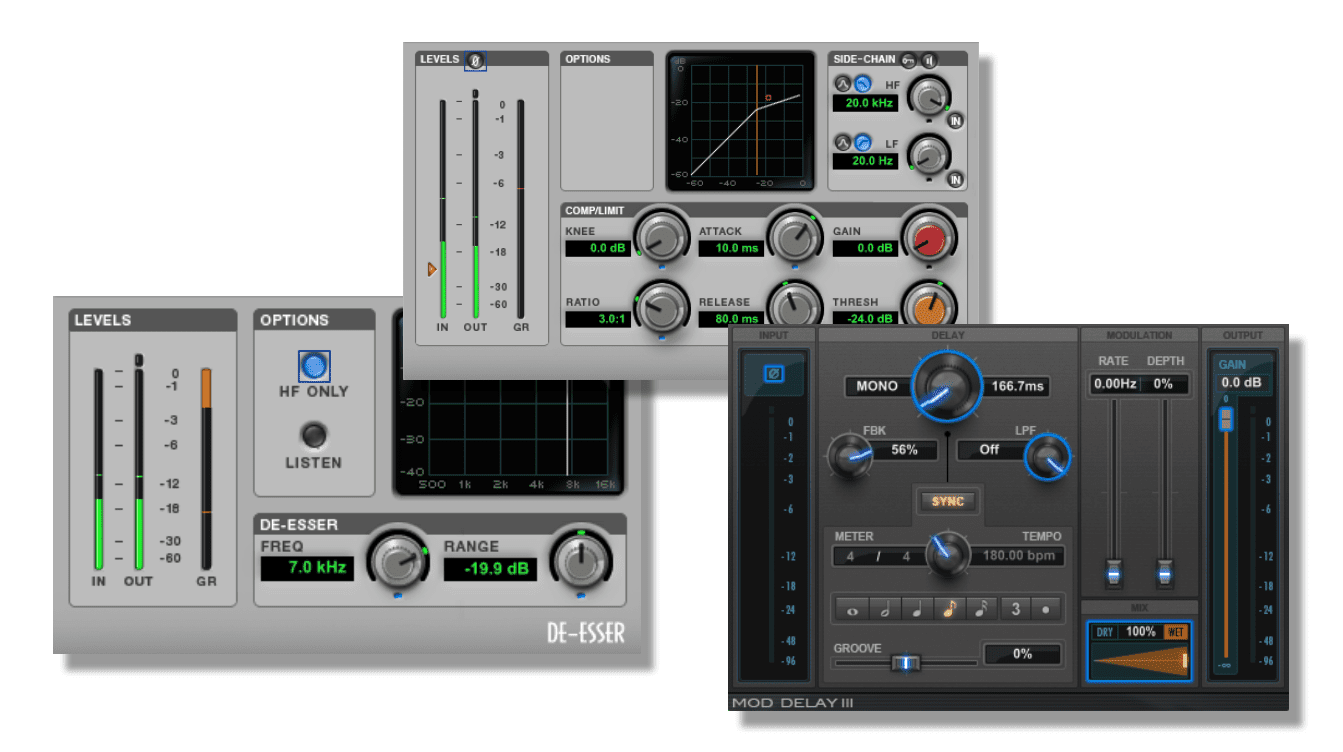
Task: Toggle the triplet 3 modifier
Action: pyautogui.click(x=1015, y=608)
